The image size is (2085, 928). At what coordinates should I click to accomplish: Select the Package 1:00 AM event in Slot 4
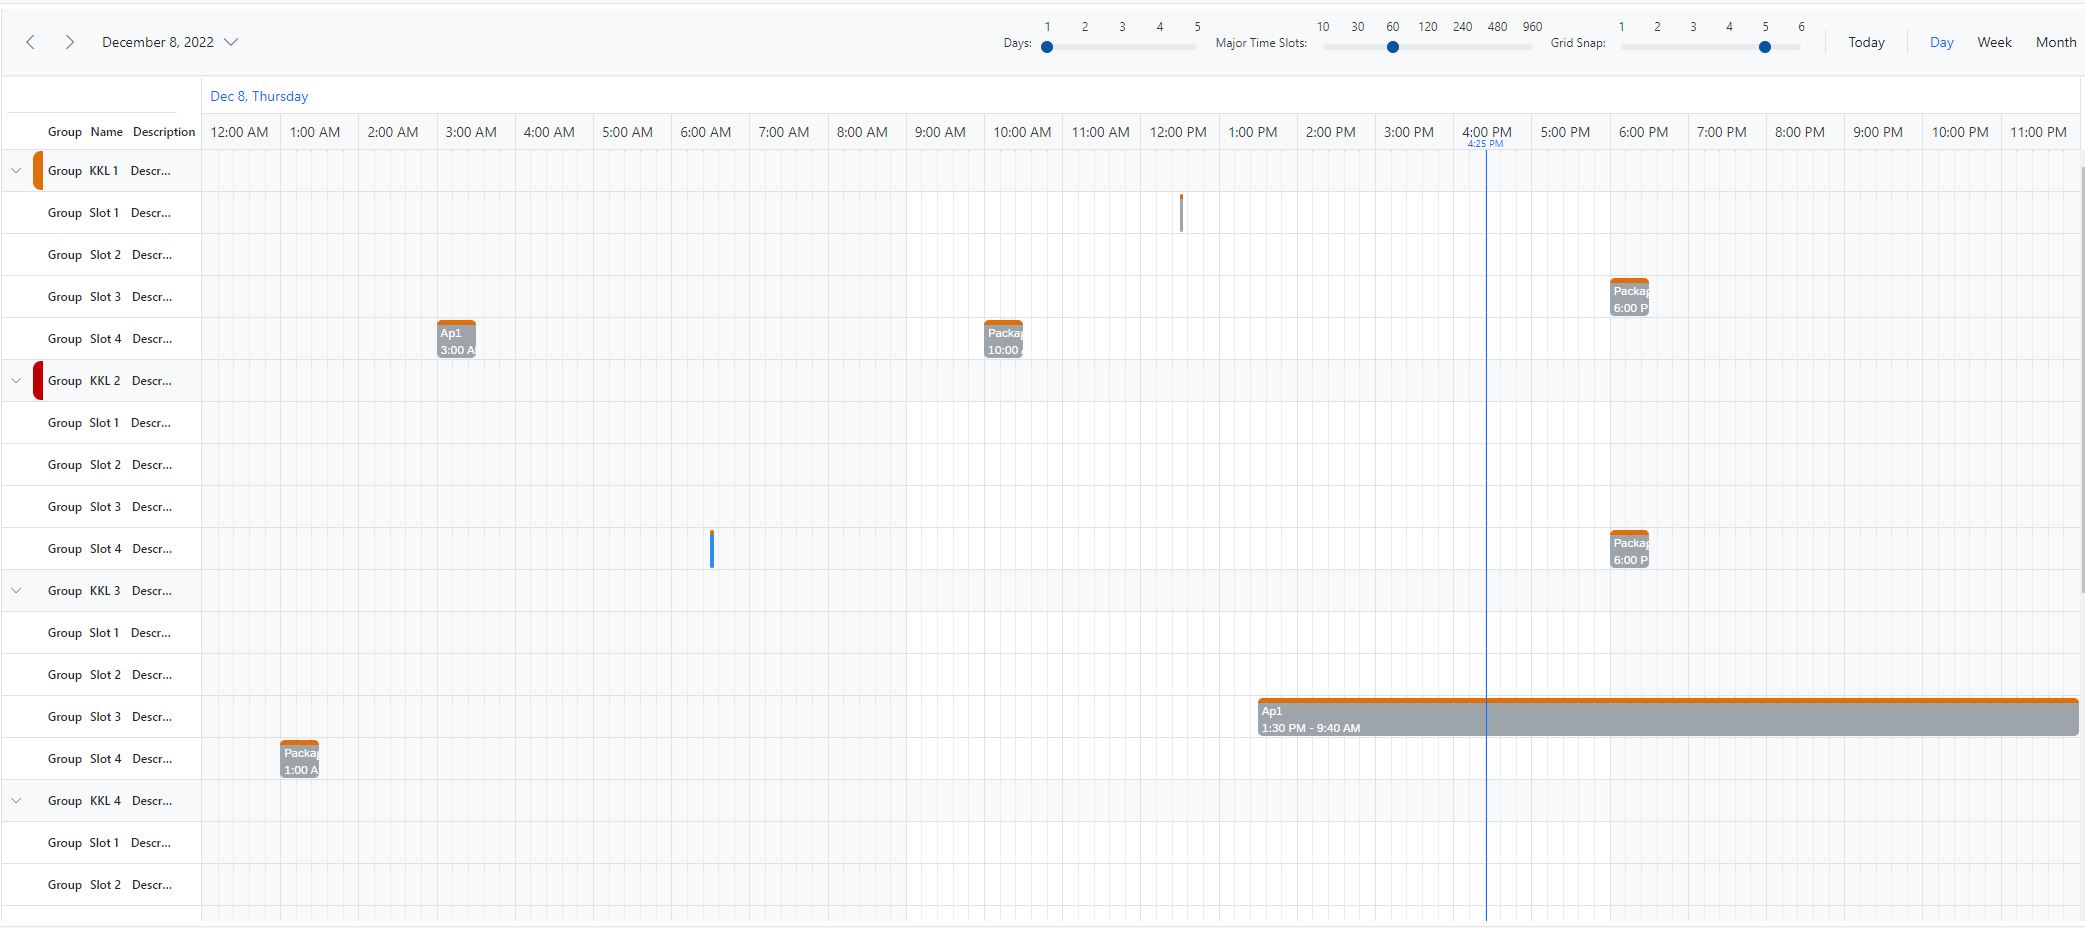click(299, 760)
